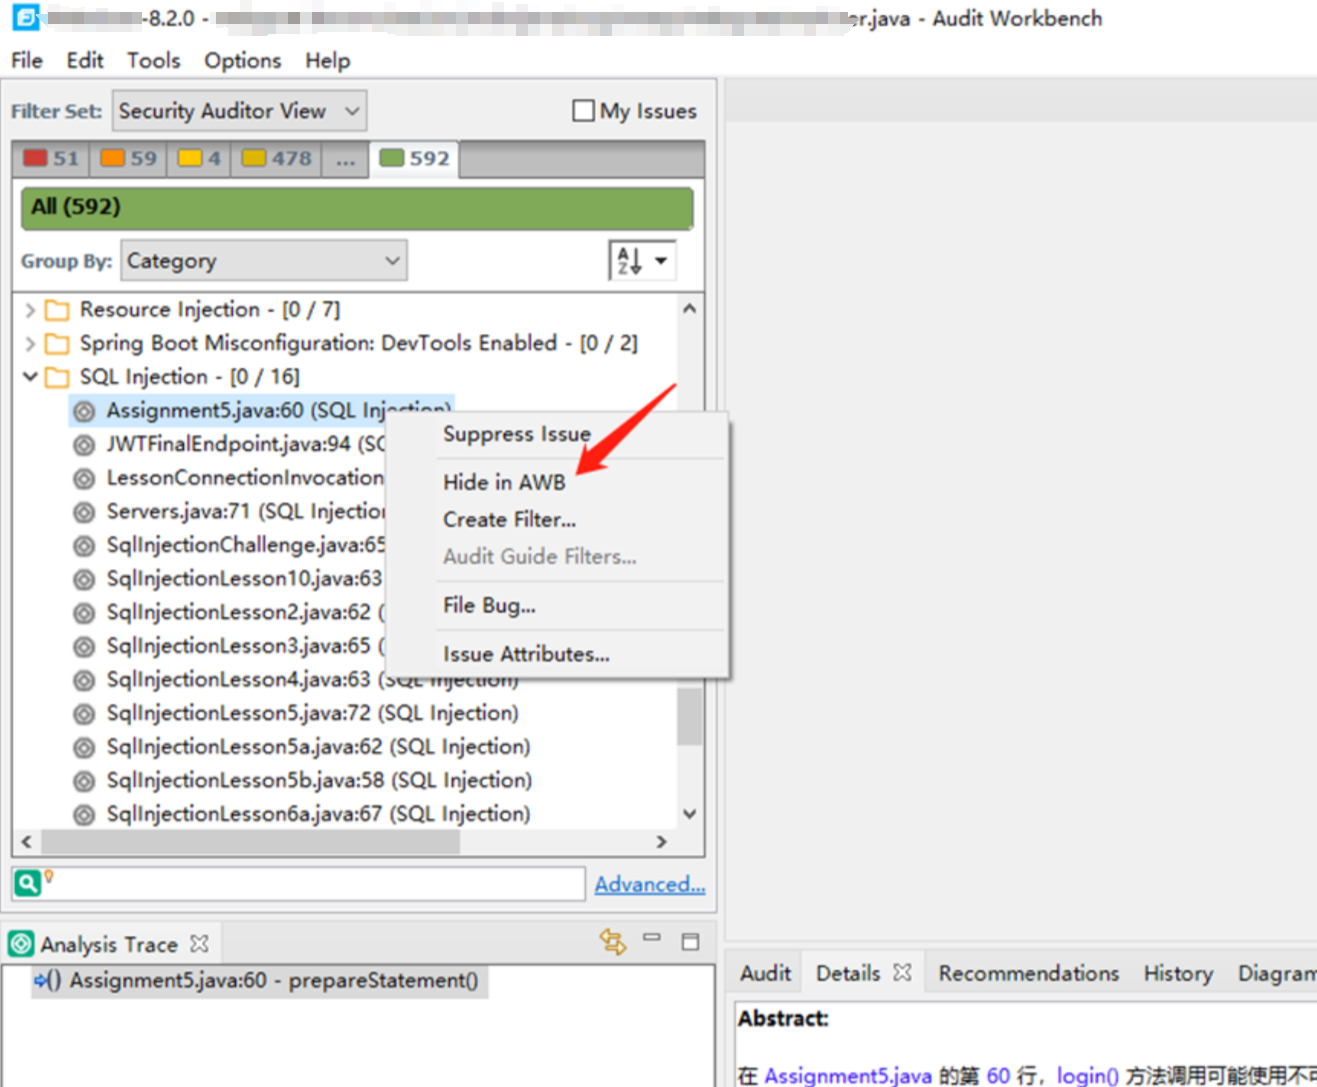The width and height of the screenshot is (1317, 1087).
Task: Expand the Resource Injection folder
Action: [30, 311]
